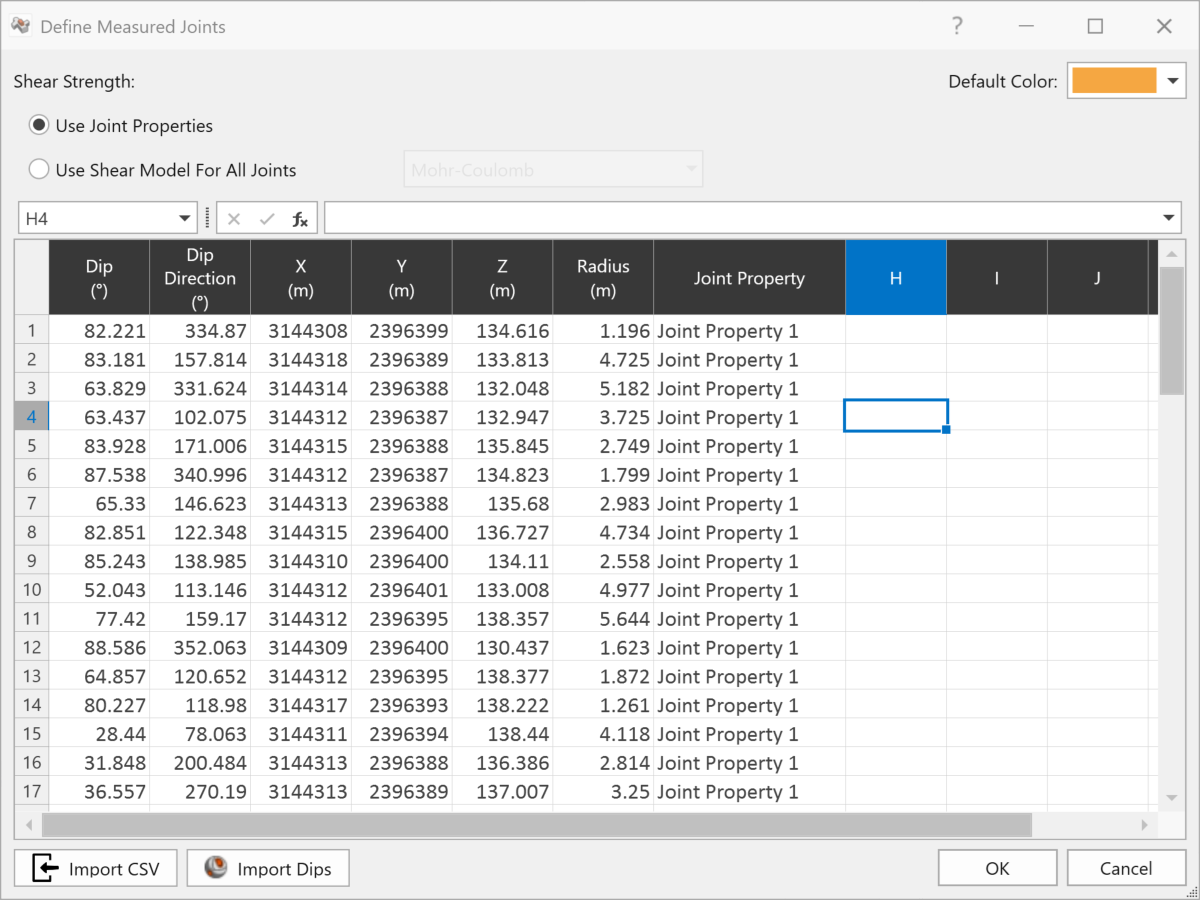The width and height of the screenshot is (1200, 900).
Task: Open the help question mark button
Action: (x=958, y=26)
